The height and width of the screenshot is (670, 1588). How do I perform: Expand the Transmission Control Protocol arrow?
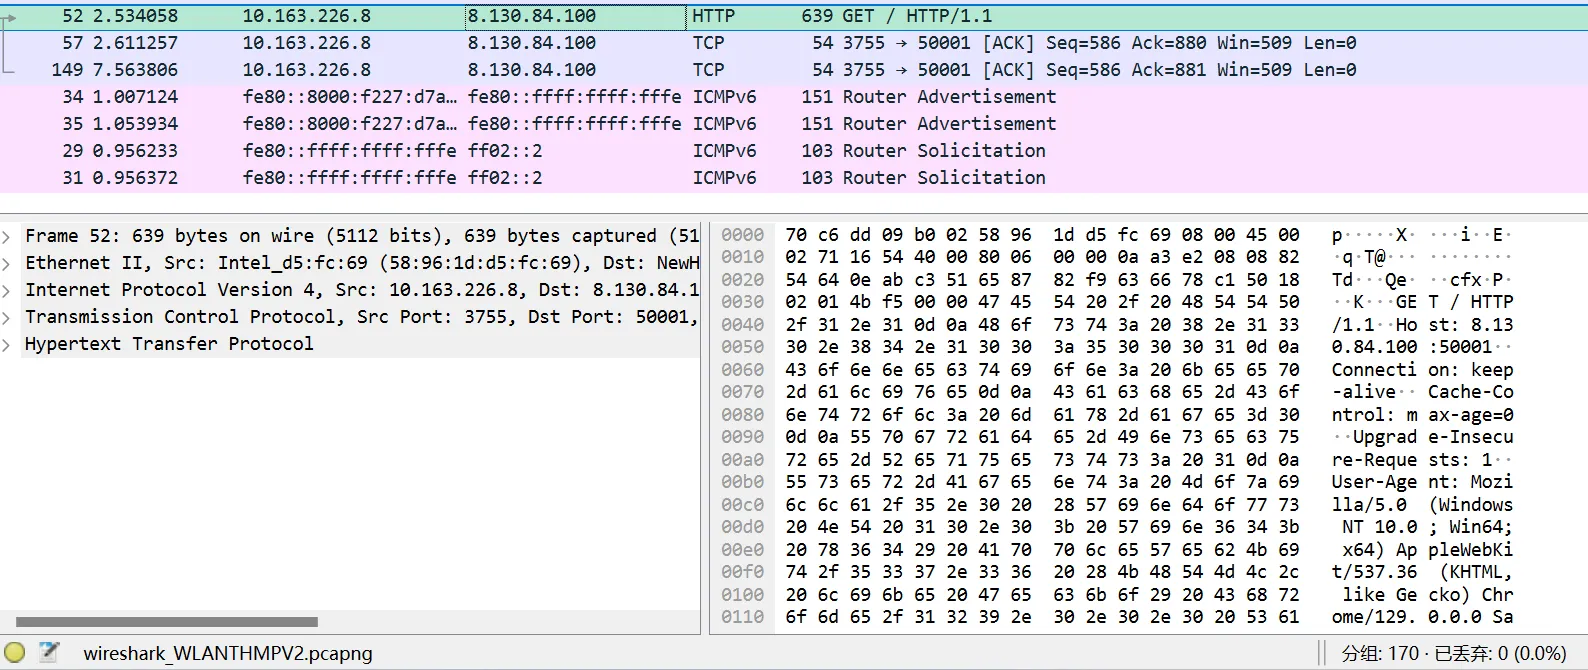(x=7, y=317)
